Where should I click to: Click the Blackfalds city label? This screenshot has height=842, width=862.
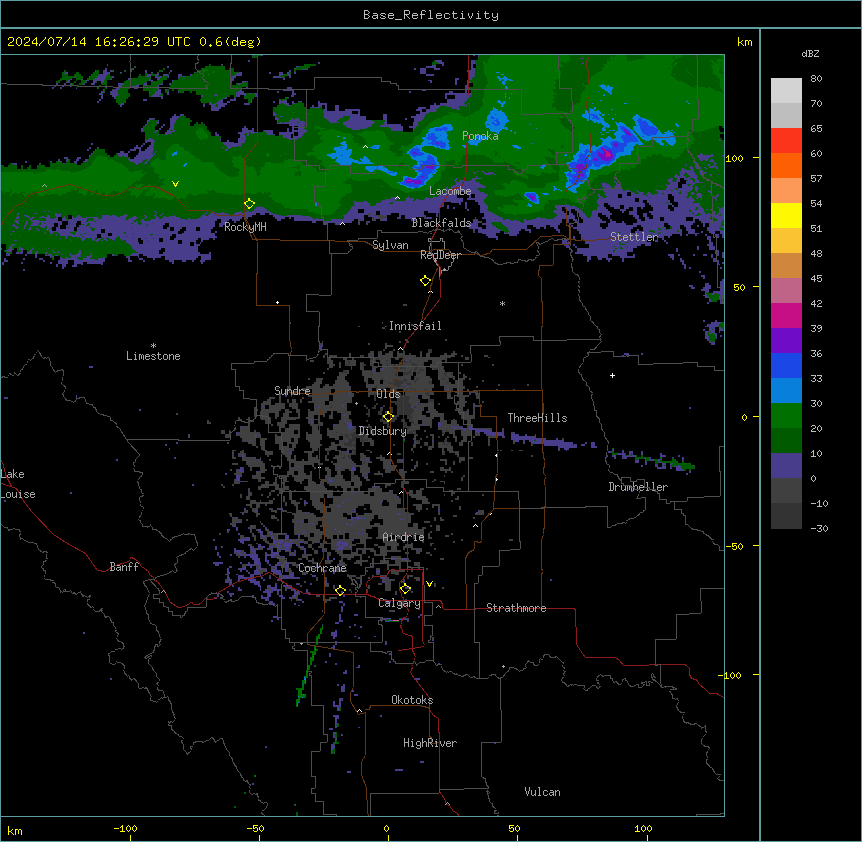point(441,223)
